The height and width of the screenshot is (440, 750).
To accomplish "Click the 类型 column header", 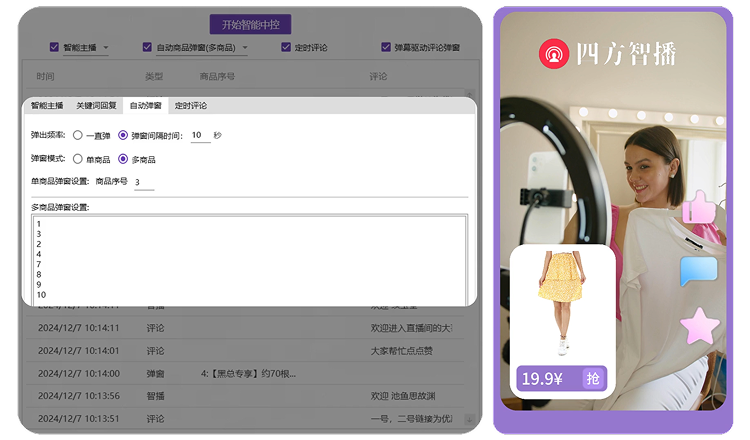I will point(154,77).
